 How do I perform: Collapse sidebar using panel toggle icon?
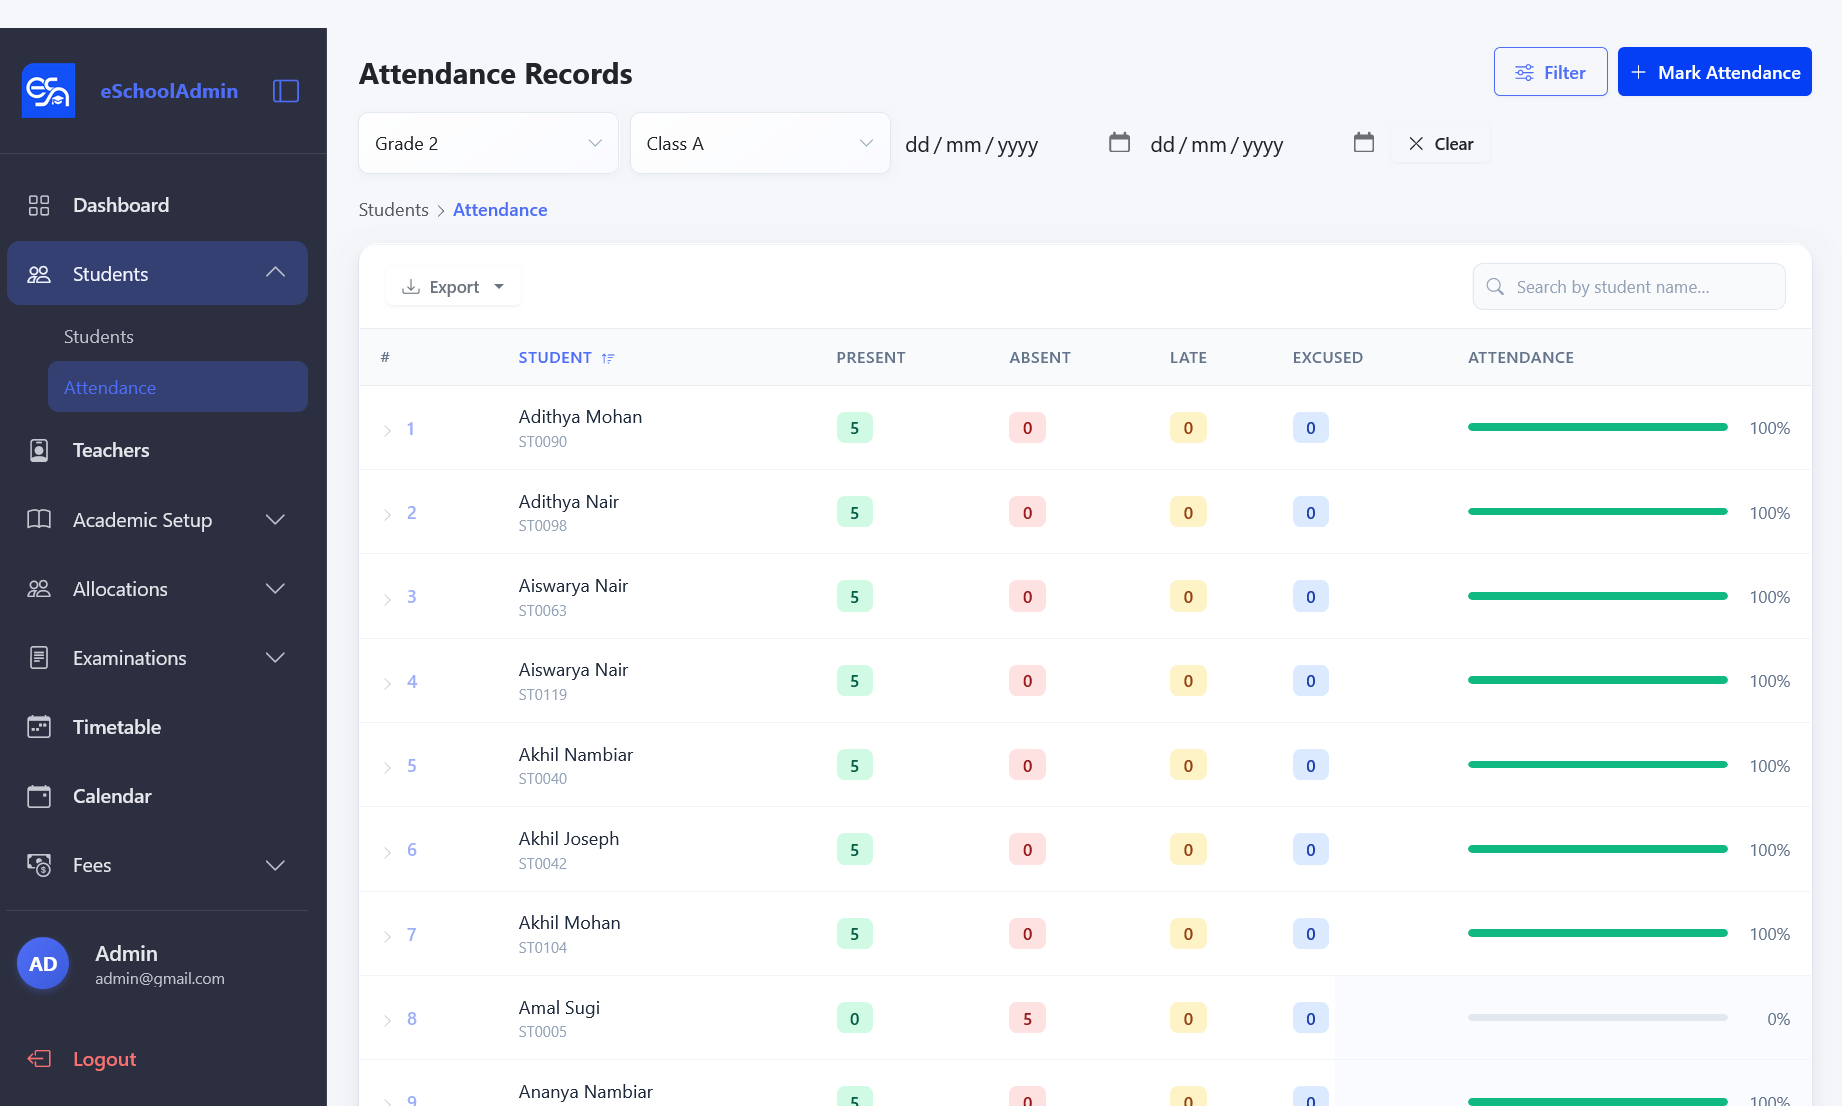(286, 91)
